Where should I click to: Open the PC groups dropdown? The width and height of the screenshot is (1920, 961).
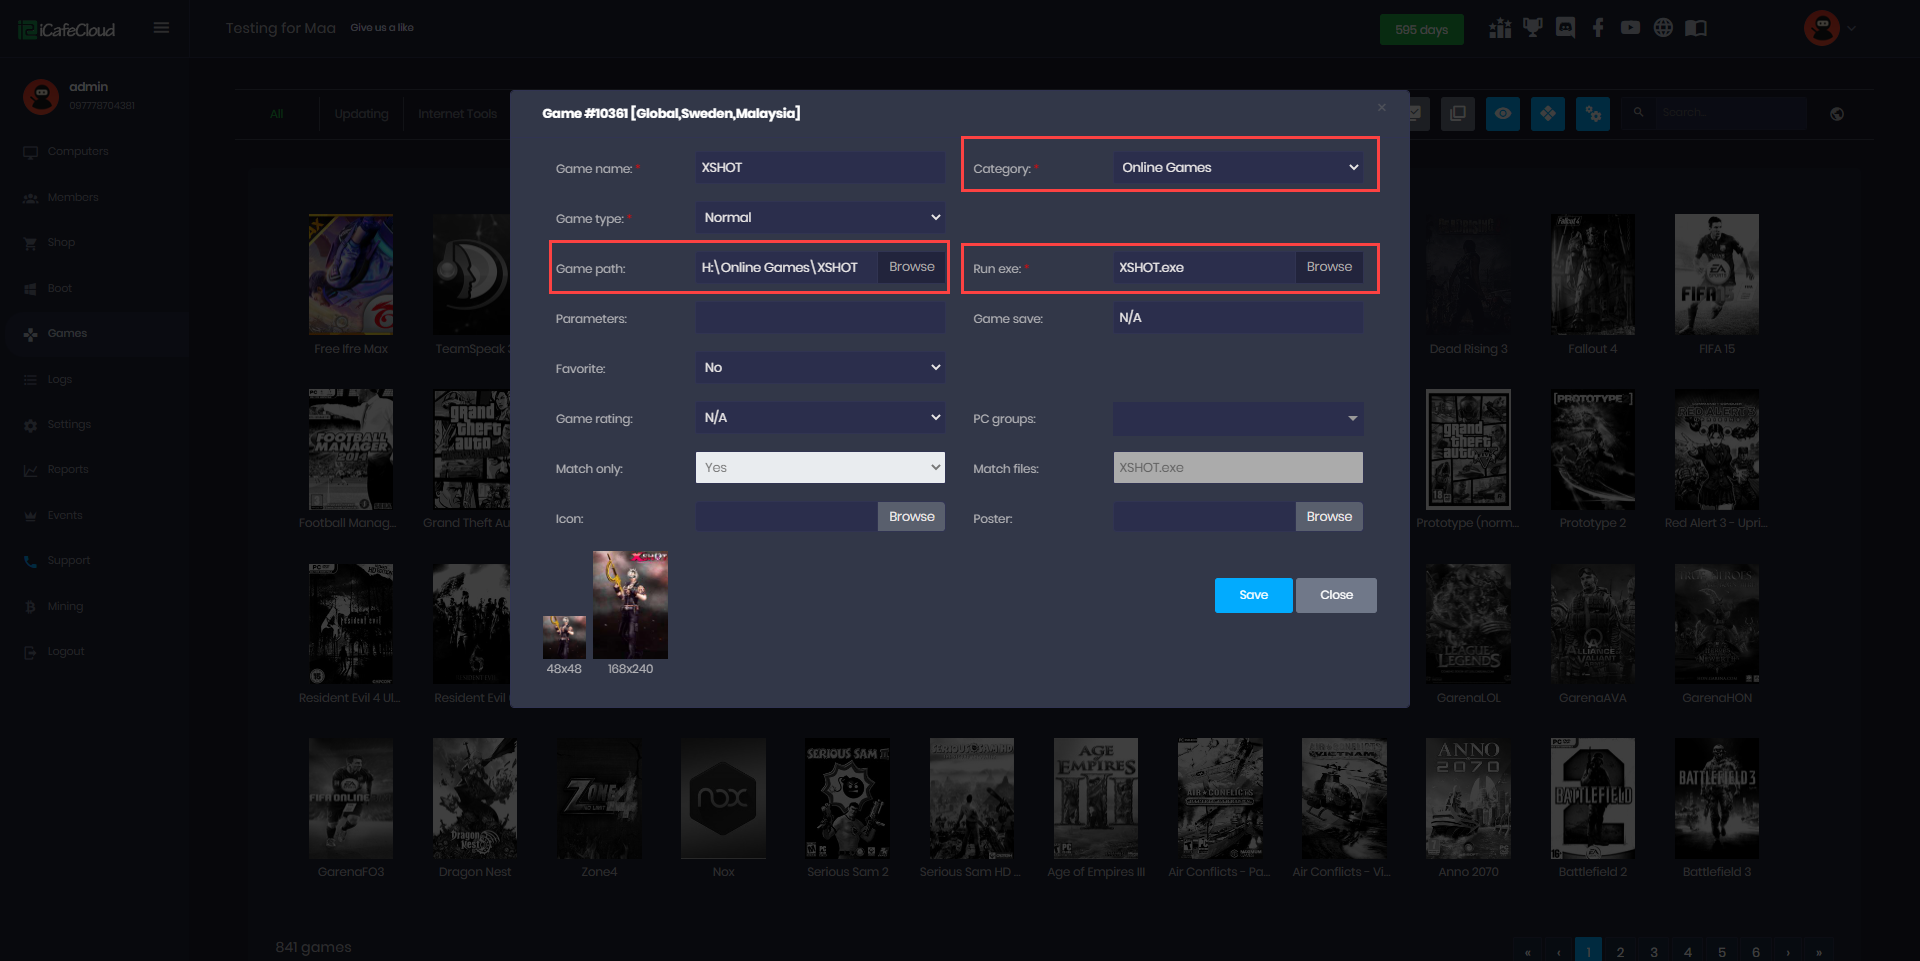[x=1238, y=419]
